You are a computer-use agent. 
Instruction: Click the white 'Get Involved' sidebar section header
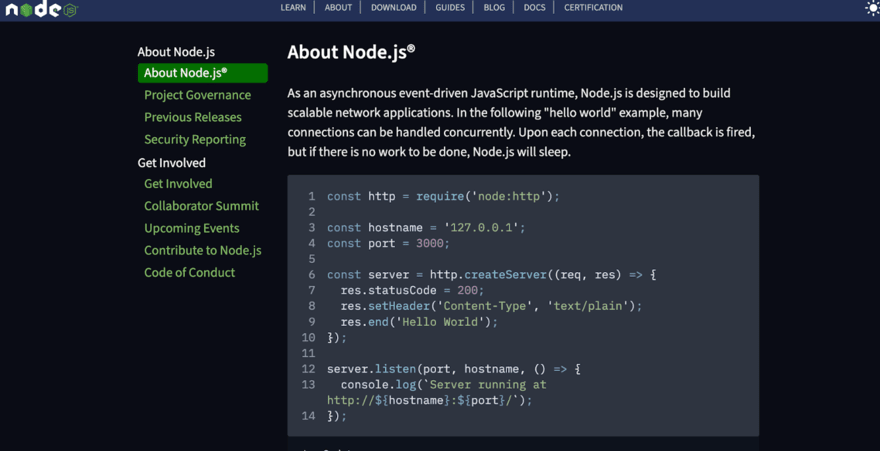171,163
